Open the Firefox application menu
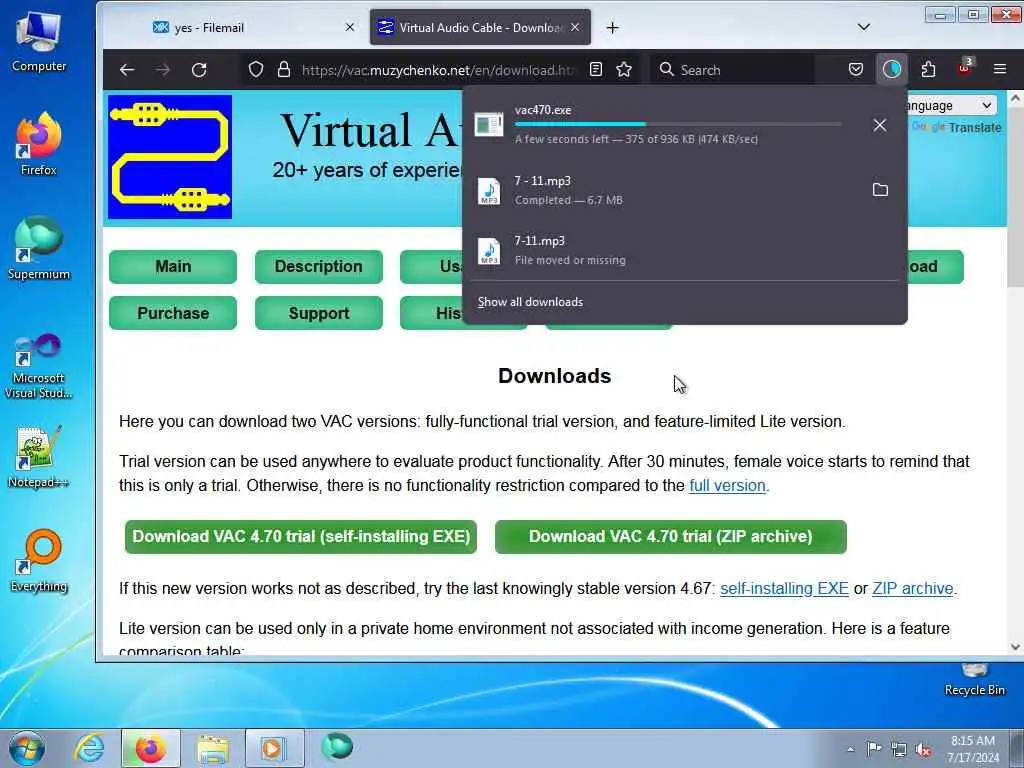The height and width of the screenshot is (768, 1024). pos(1000,69)
